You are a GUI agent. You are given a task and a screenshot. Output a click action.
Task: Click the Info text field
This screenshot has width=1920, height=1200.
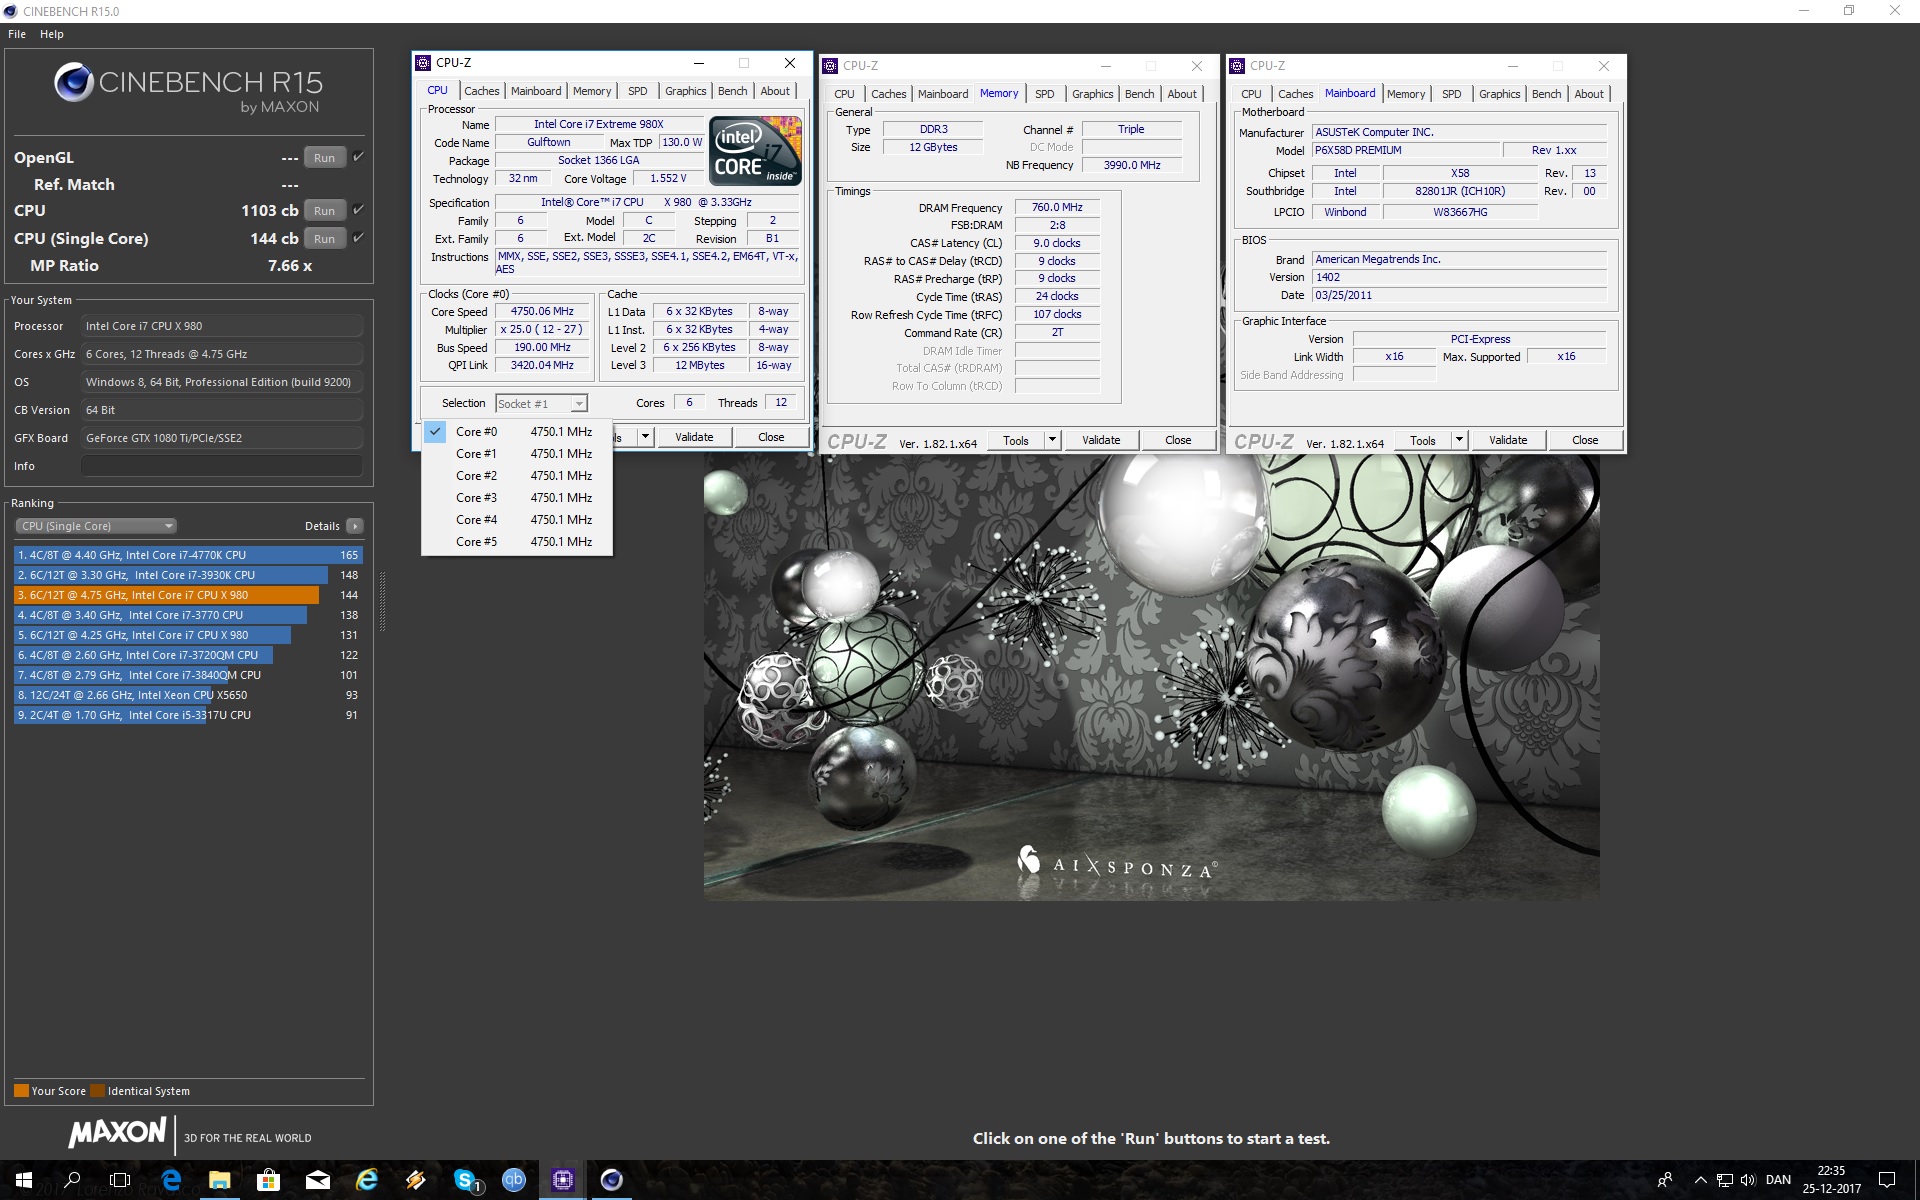click(x=222, y=466)
